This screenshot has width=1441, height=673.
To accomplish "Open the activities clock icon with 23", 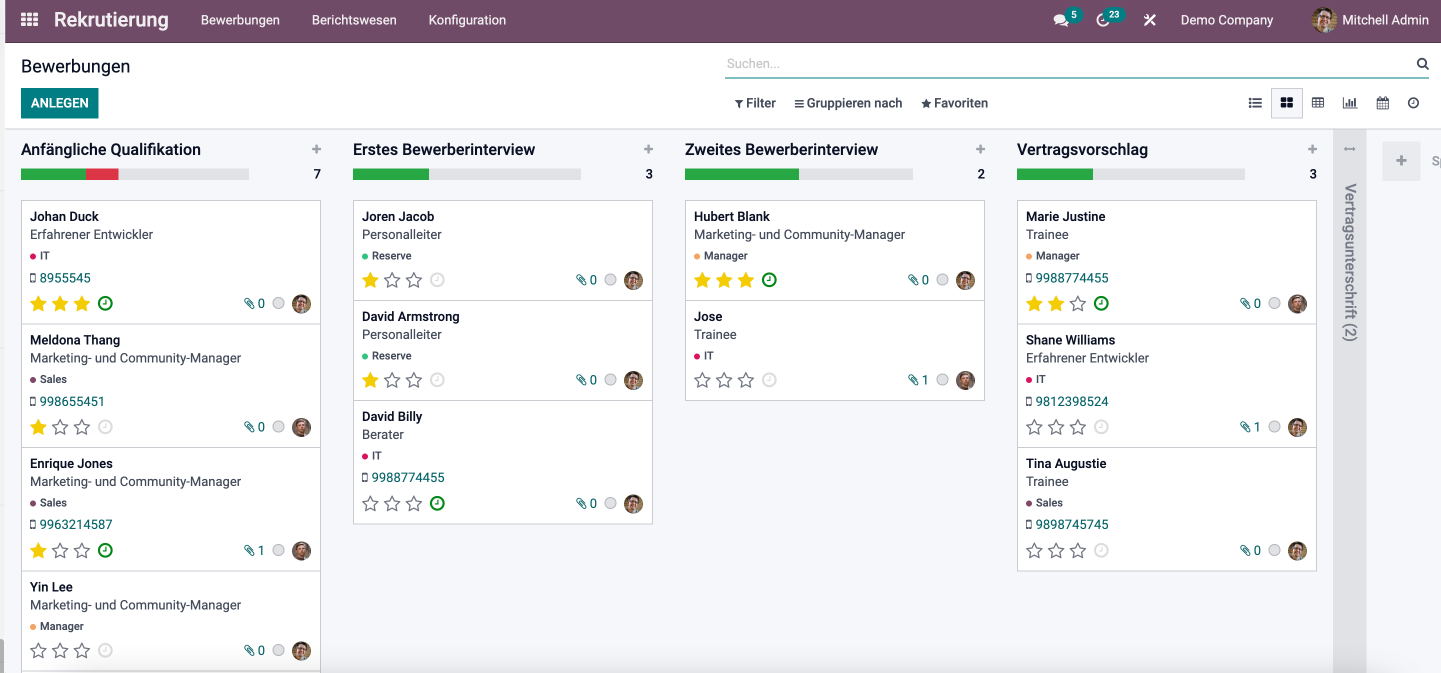I will [1103, 20].
